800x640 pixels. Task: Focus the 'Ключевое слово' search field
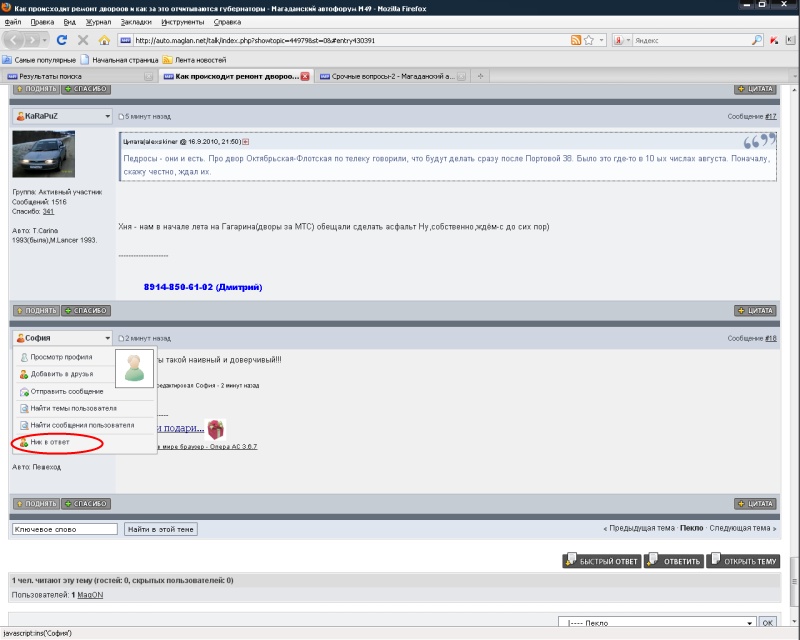(64, 529)
